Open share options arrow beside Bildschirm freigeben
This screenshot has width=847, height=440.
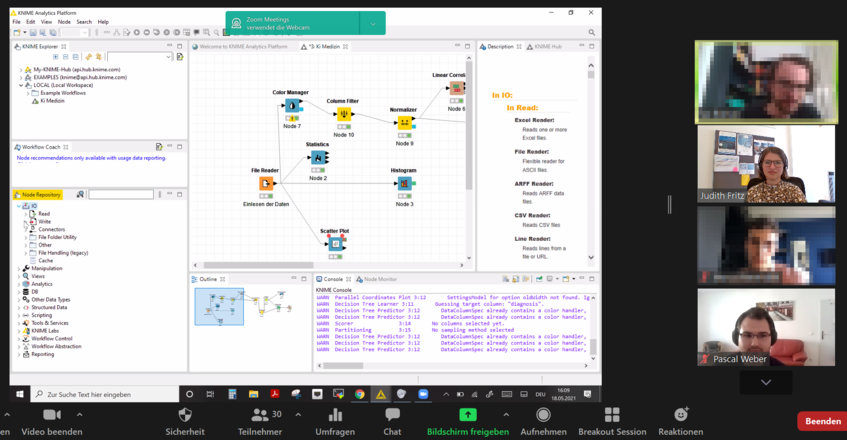pyautogui.click(x=506, y=415)
